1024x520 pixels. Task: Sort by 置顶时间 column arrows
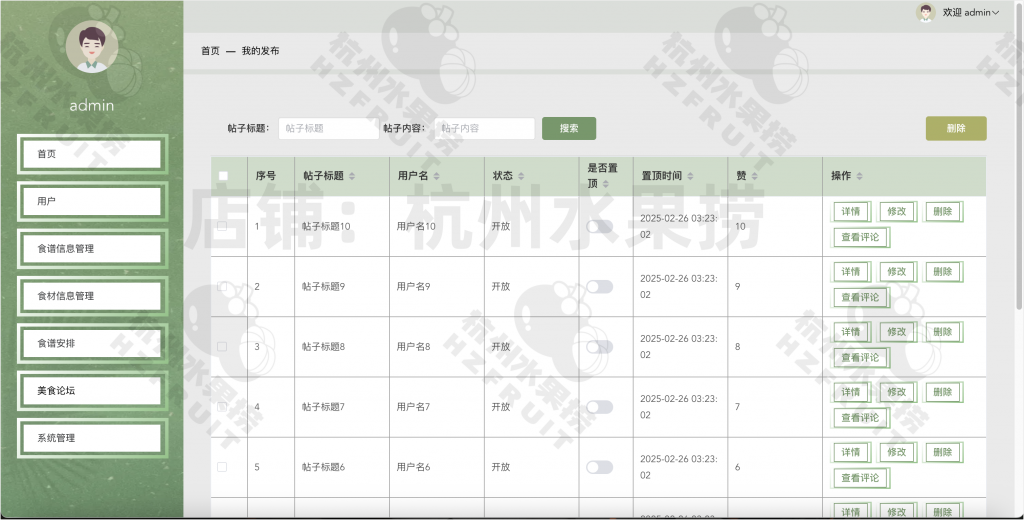click(690, 176)
